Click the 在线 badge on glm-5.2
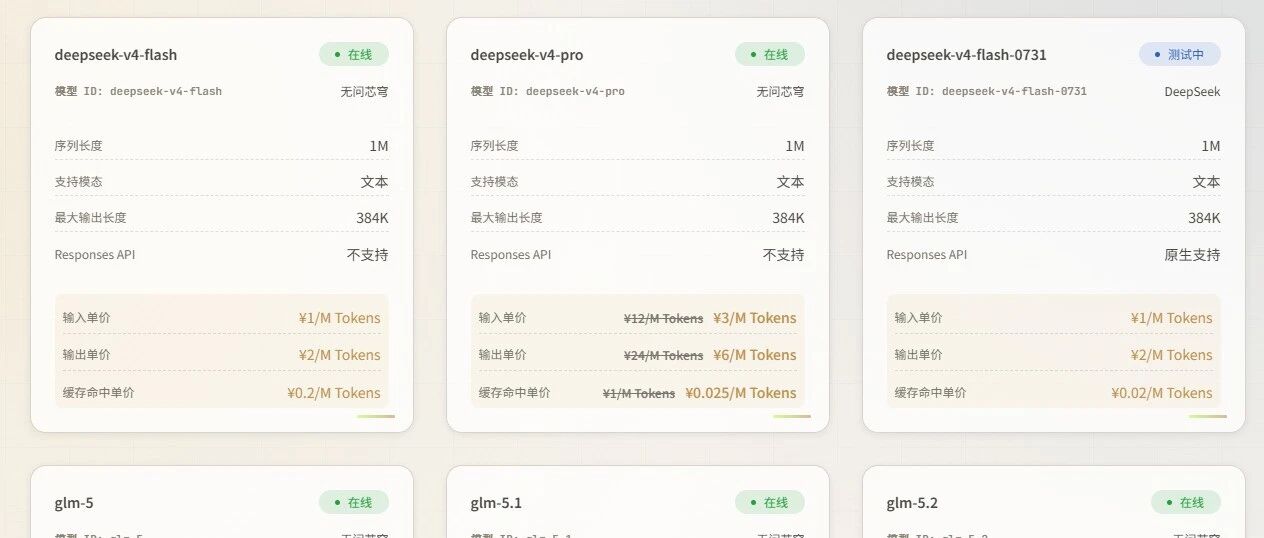 [1186, 502]
